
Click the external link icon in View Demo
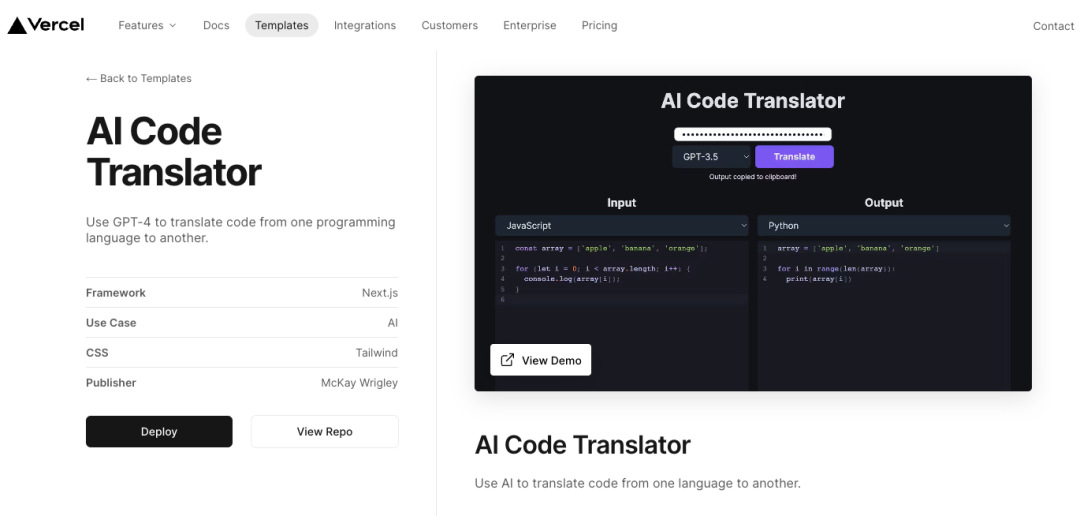point(507,360)
